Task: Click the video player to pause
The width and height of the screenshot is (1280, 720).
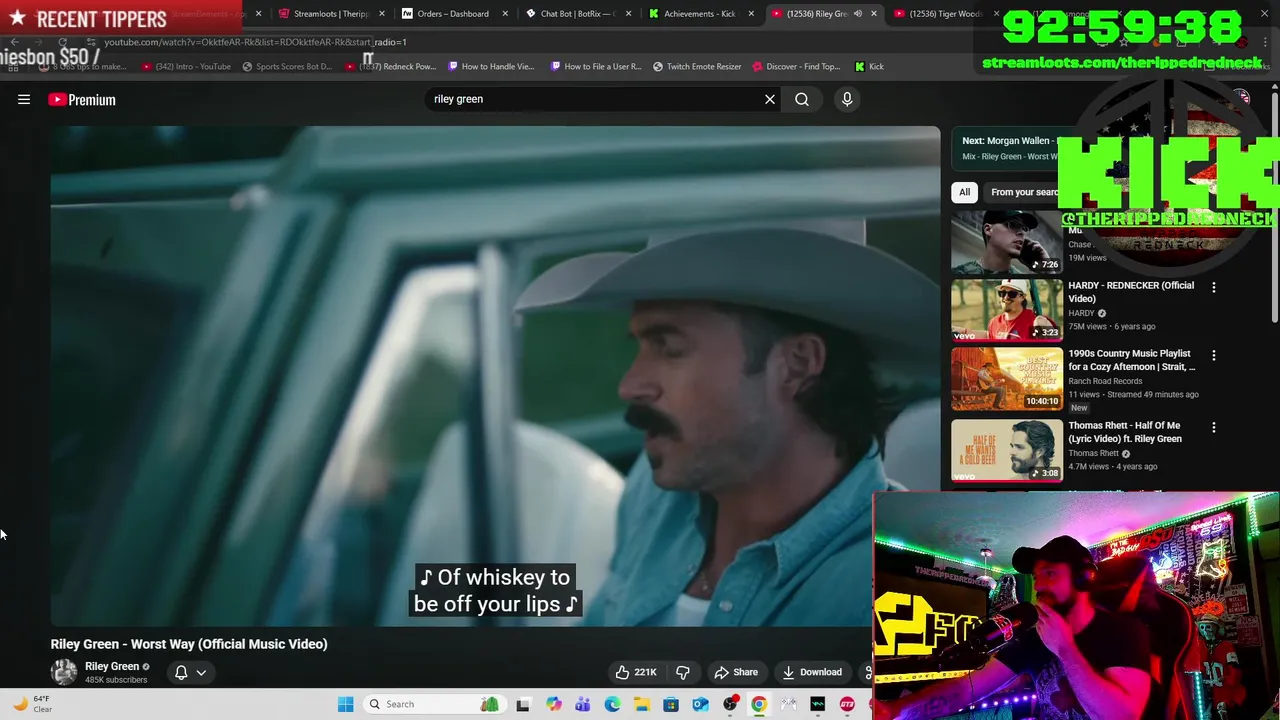Action: click(x=495, y=376)
